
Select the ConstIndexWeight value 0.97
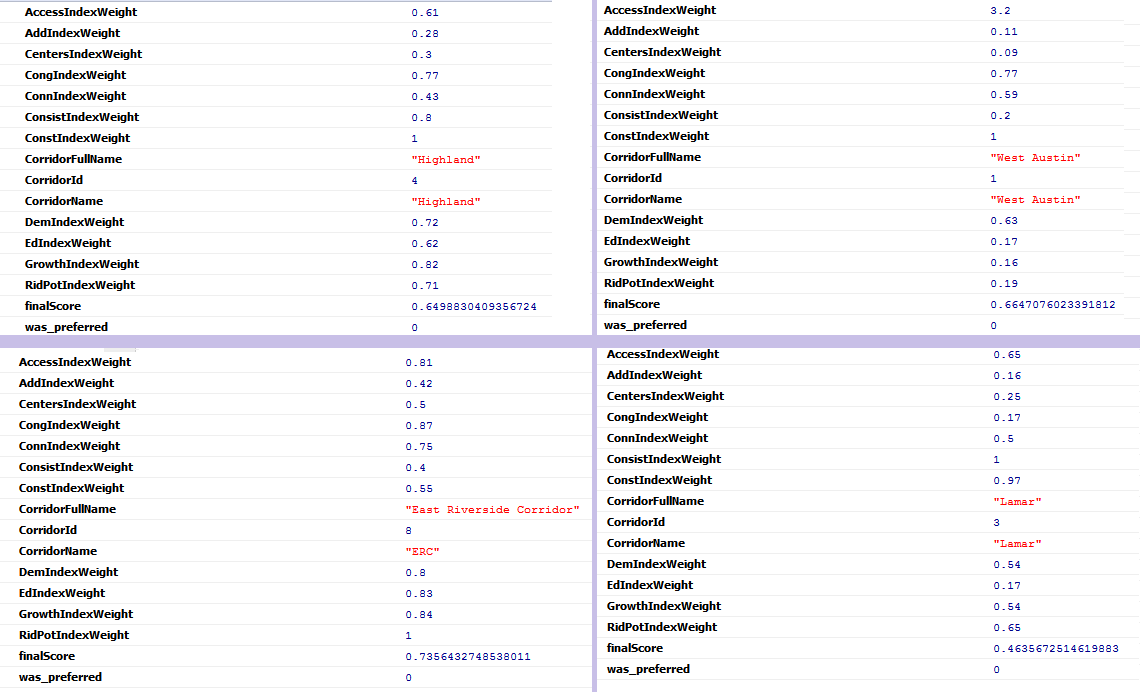[x=1006, y=481]
